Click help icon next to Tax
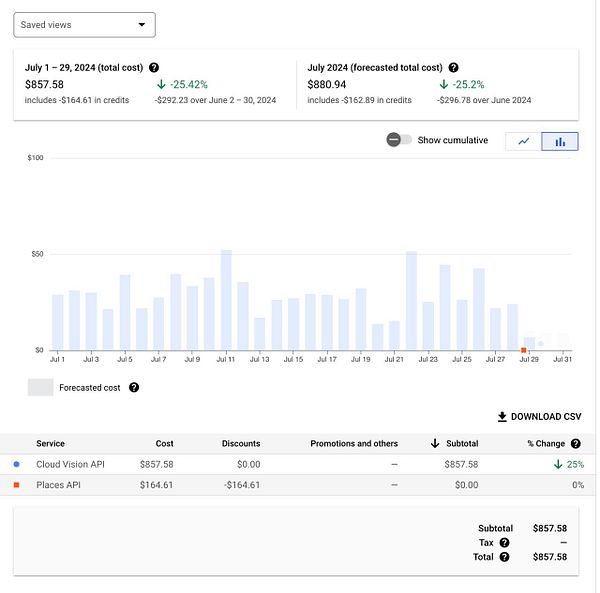Viewport: 600px width, 593px height. coord(504,543)
